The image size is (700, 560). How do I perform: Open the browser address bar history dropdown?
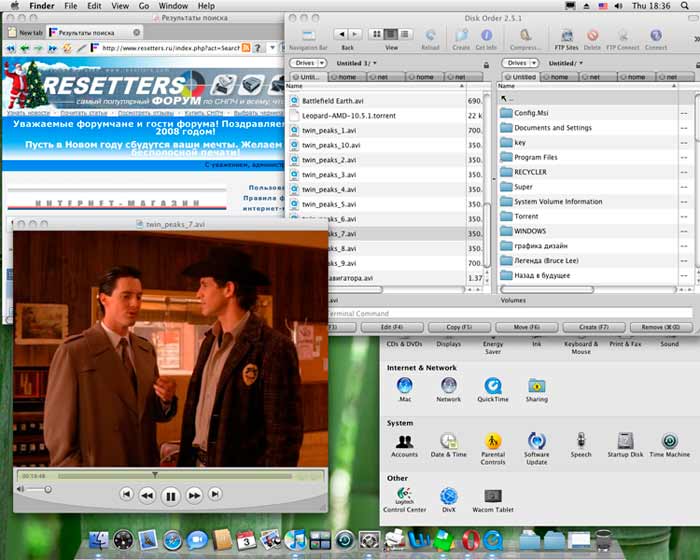click(x=272, y=47)
